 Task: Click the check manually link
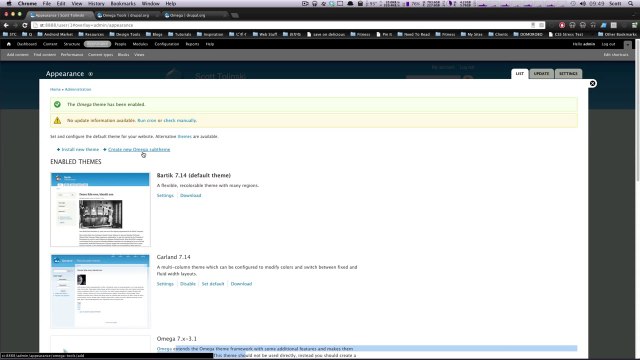(180, 120)
